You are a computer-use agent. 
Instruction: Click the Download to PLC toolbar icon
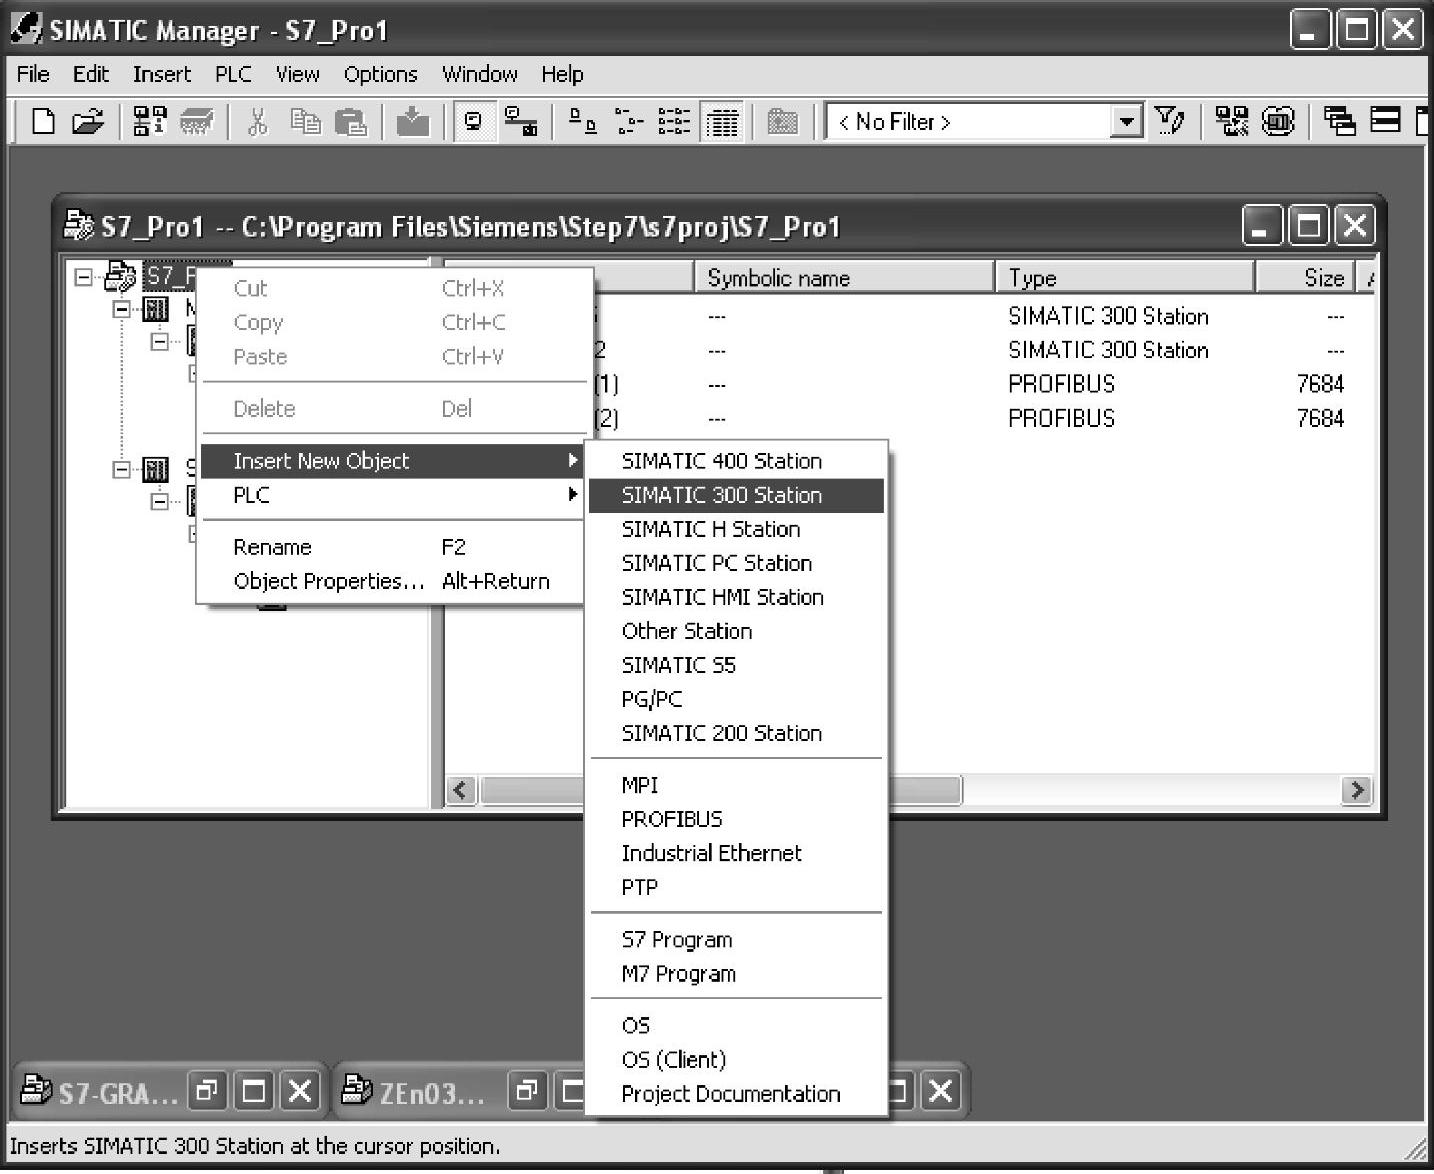tap(413, 122)
